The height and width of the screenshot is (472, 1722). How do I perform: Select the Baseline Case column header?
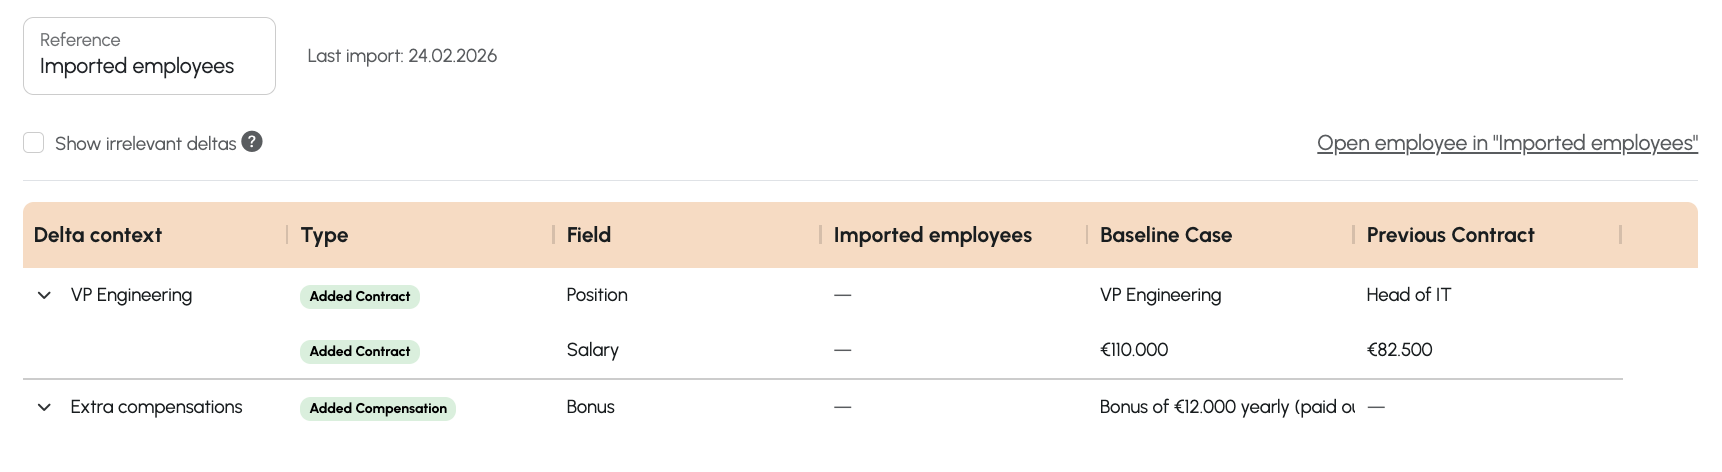click(x=1165, y=235)
